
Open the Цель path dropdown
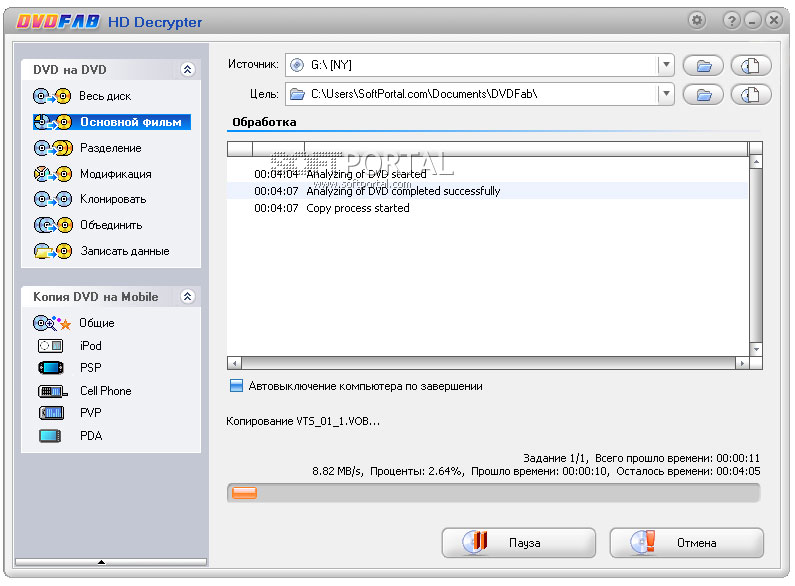click(x=666, y=94)
